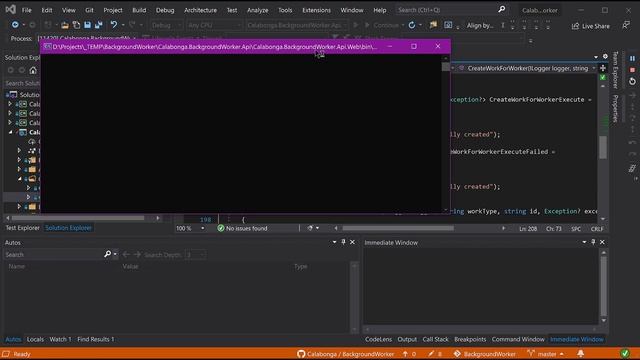Click the notifications bell in status bar
The width and height of the screenshot is (640, 360).
click(x=580, y=353)
